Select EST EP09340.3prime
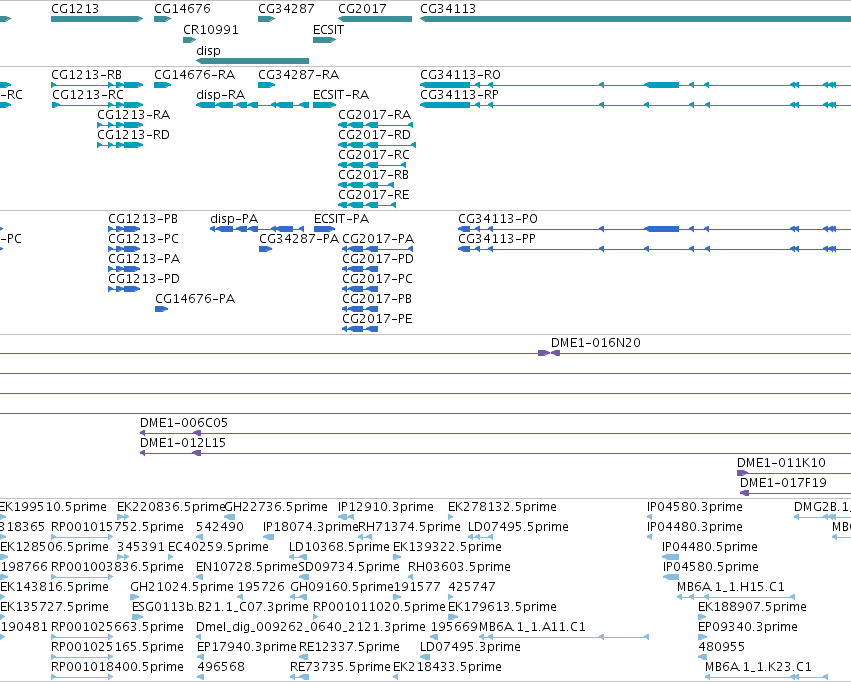The image size is (851, 682). (702, 638)
